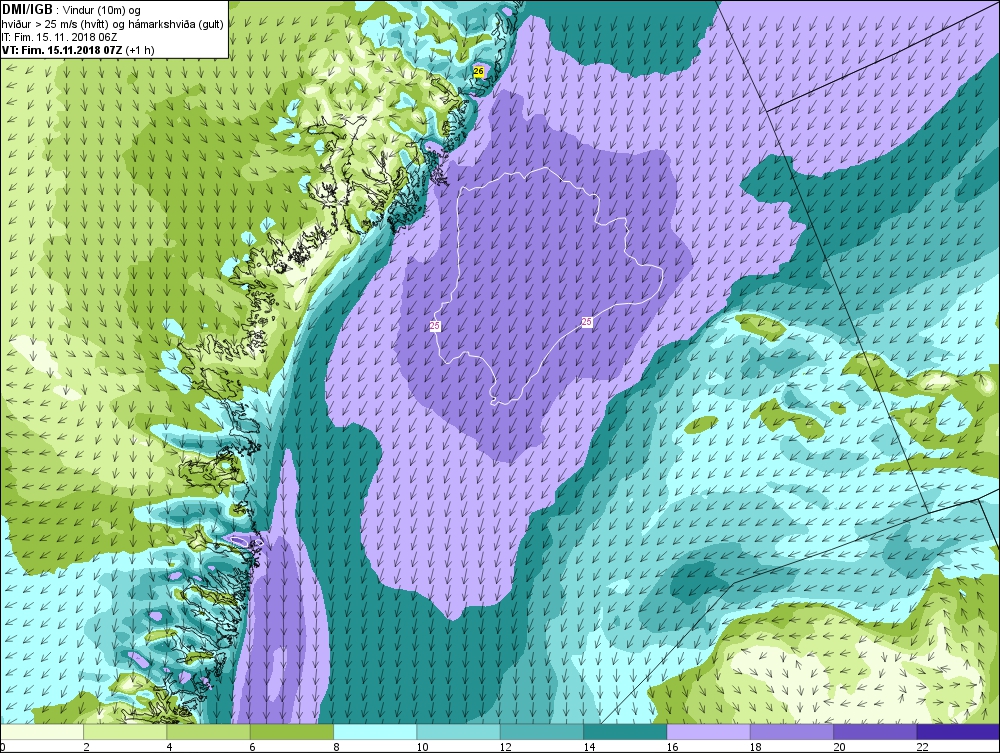Pick the palest 0–2 m/s legend swatch

[42, 732]
